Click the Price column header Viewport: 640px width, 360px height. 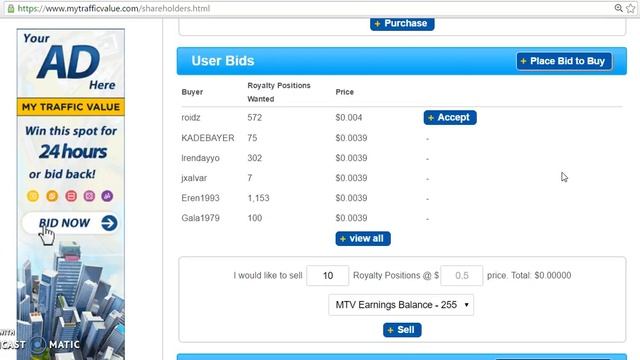pyautogui.click(x=344, y=92)
